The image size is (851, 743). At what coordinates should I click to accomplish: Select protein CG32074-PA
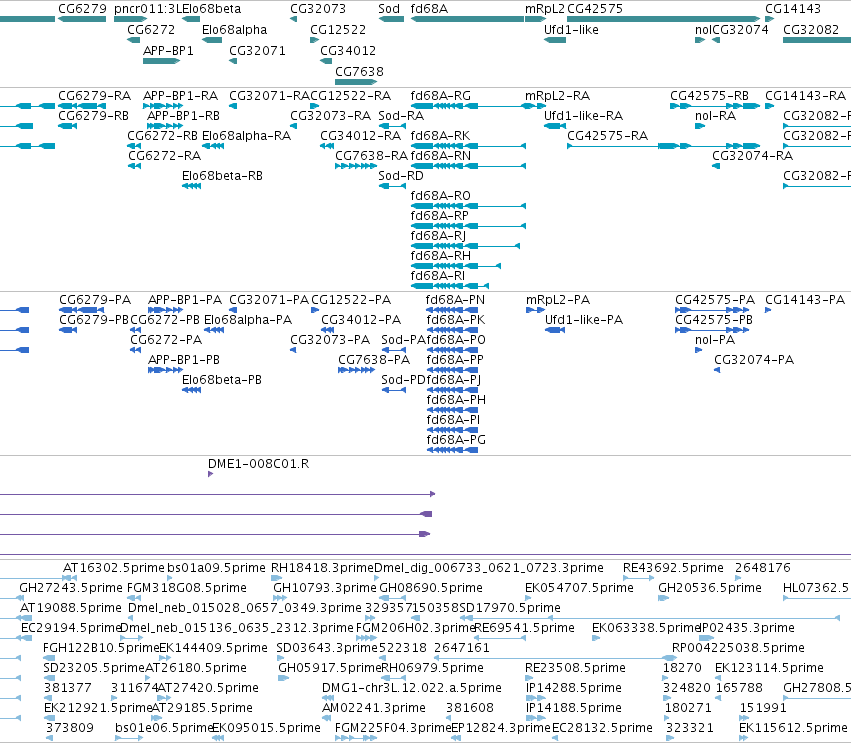pos(754,360)
